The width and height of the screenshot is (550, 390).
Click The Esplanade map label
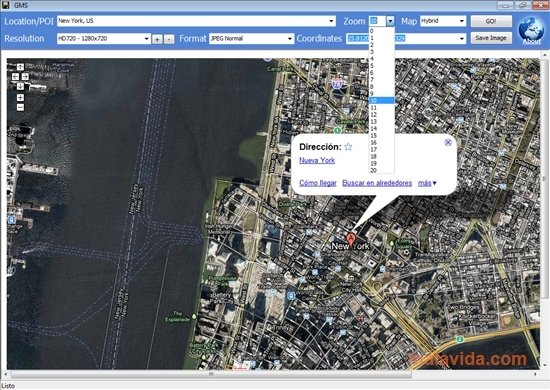[x=177, y=316]
